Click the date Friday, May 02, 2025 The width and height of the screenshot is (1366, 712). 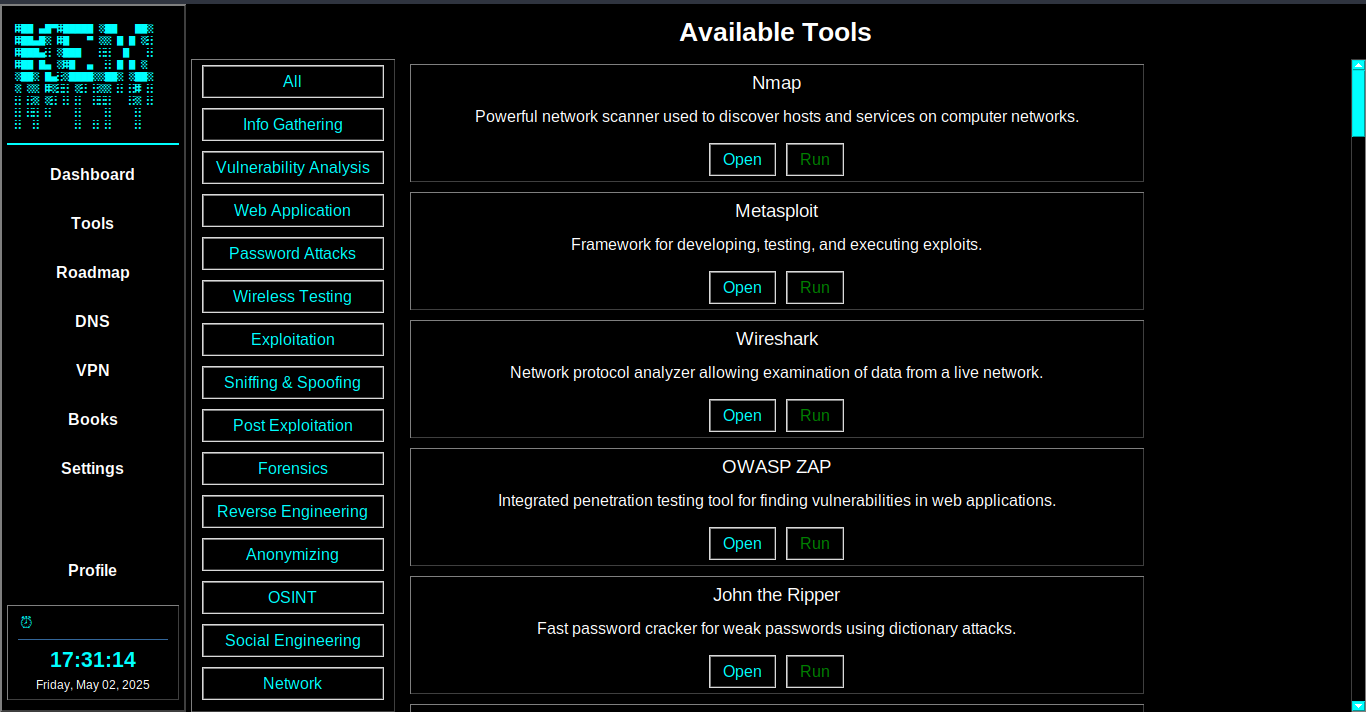click(x=93, y=685)
